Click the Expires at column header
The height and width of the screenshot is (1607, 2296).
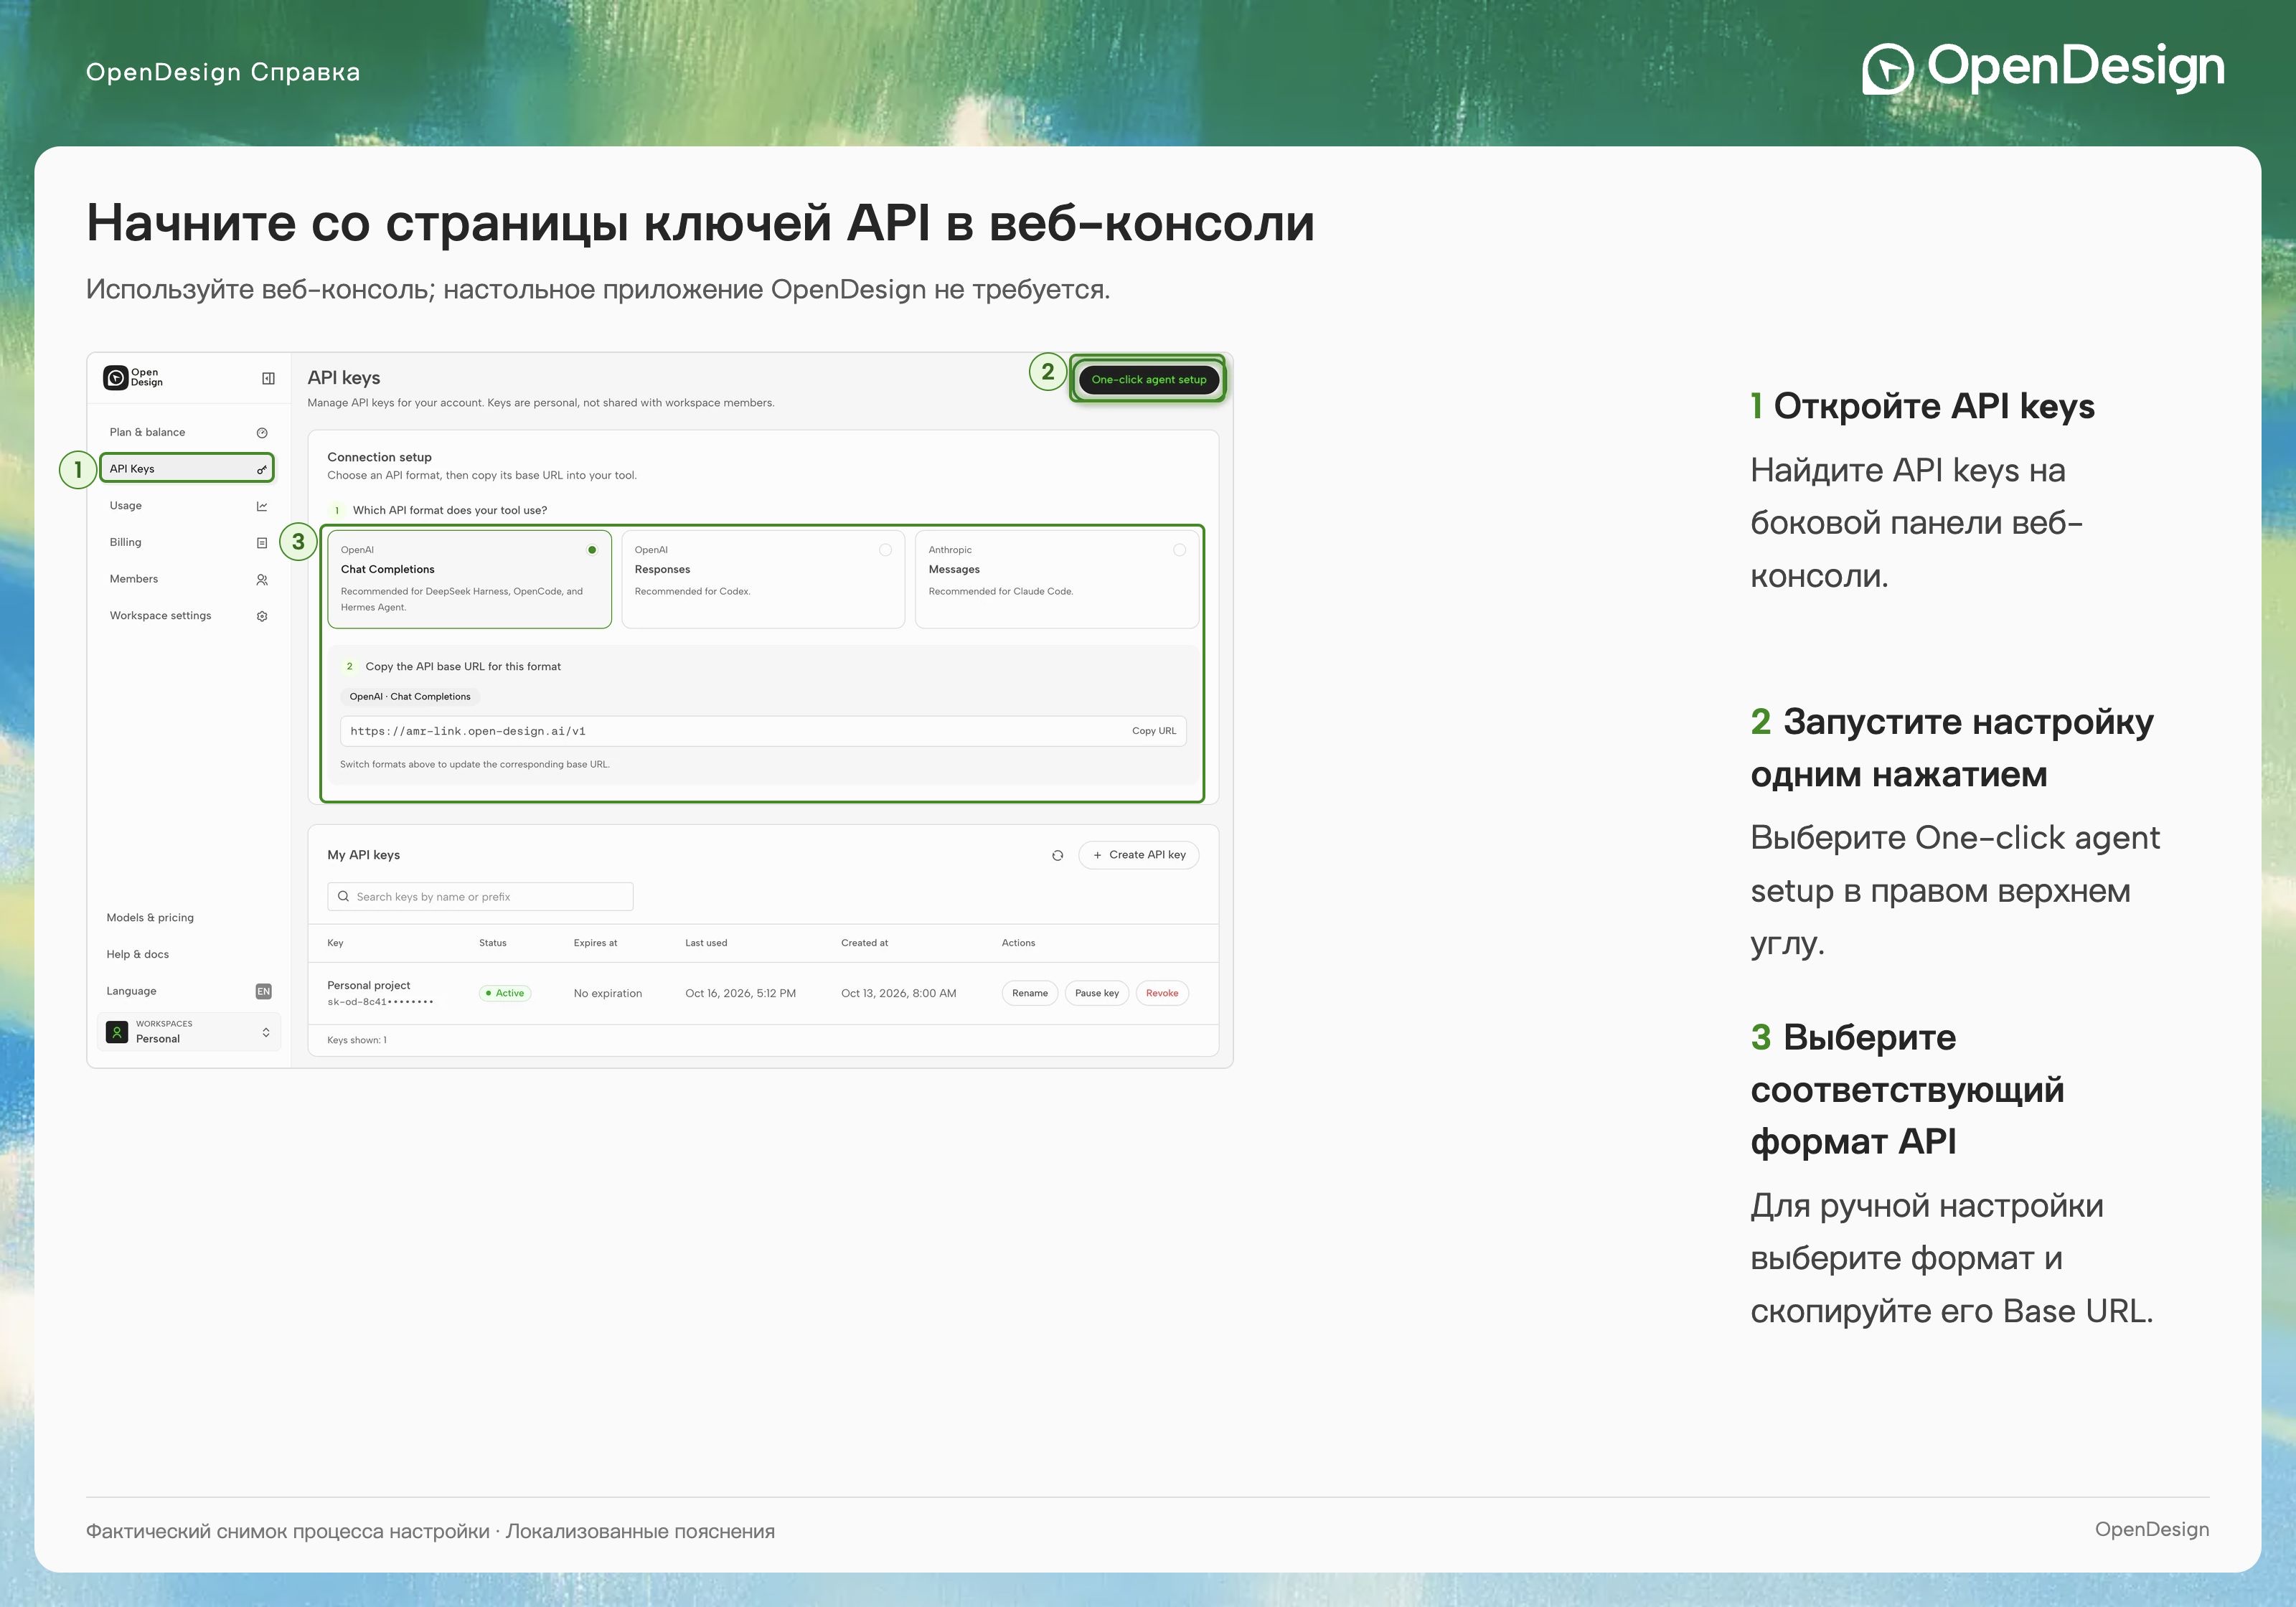[x=595, y=943]
